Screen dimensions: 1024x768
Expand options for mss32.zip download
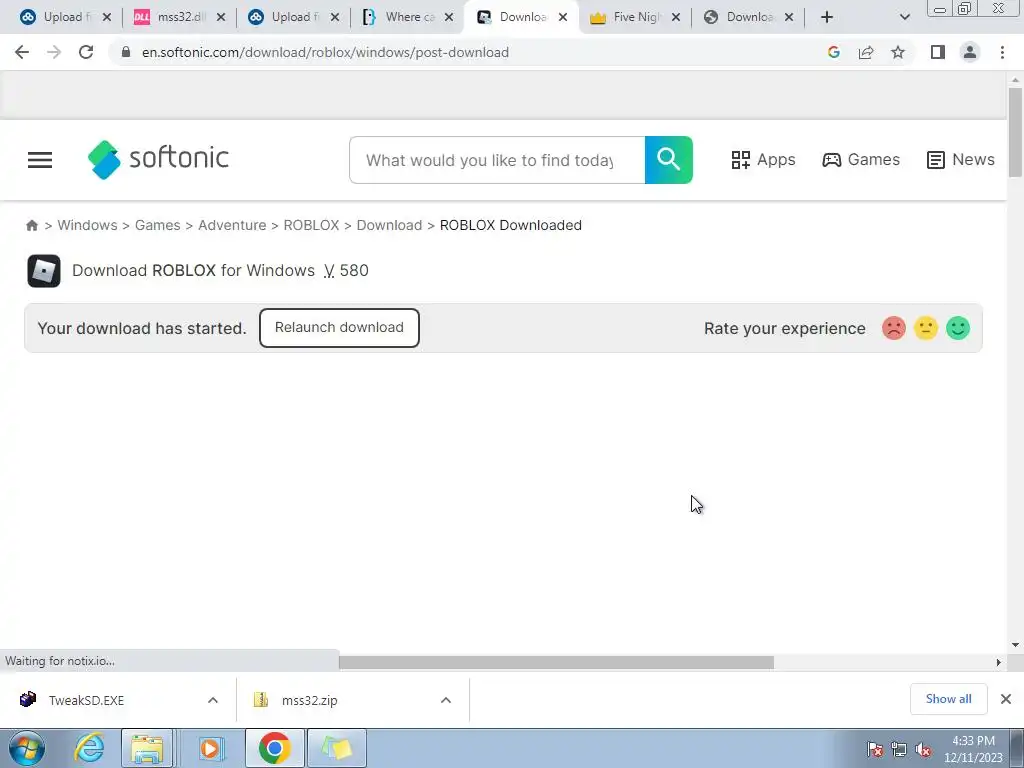coord(445,700)
